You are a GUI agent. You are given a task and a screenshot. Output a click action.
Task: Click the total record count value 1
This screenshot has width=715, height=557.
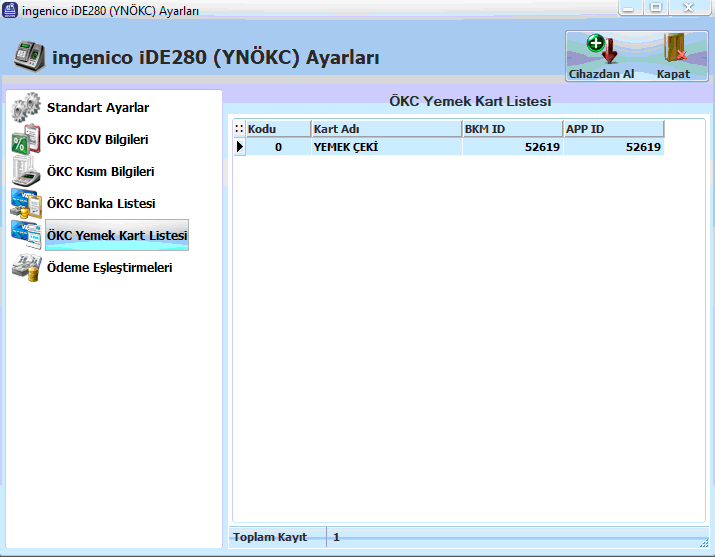click(x=336, y=537)
